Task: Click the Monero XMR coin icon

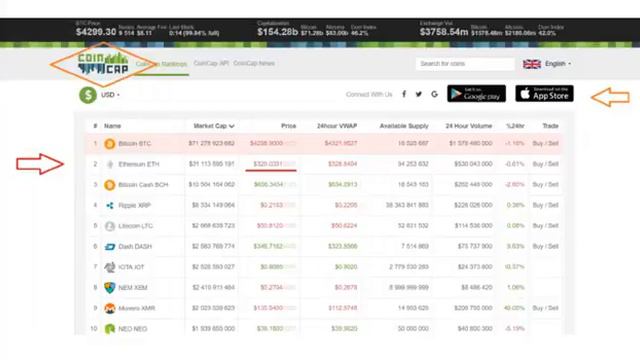Action: (109, 308)
